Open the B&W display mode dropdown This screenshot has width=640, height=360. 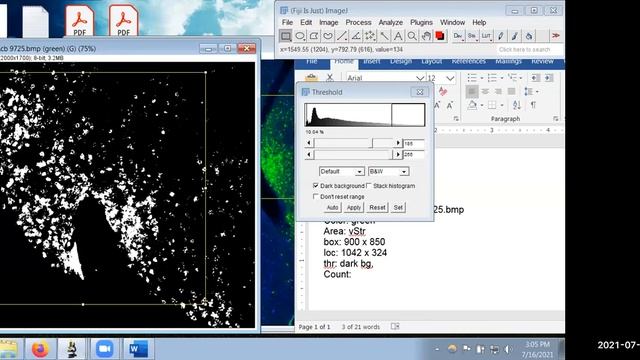pos(388,171)
